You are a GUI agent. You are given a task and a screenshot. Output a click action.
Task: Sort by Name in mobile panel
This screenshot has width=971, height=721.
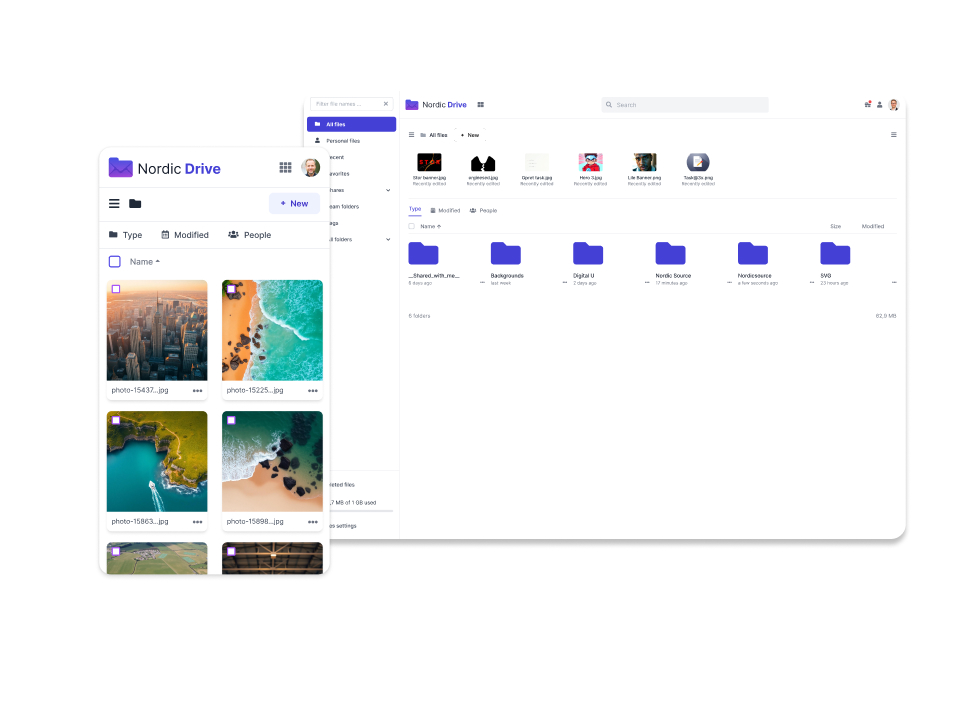point(145,261)
